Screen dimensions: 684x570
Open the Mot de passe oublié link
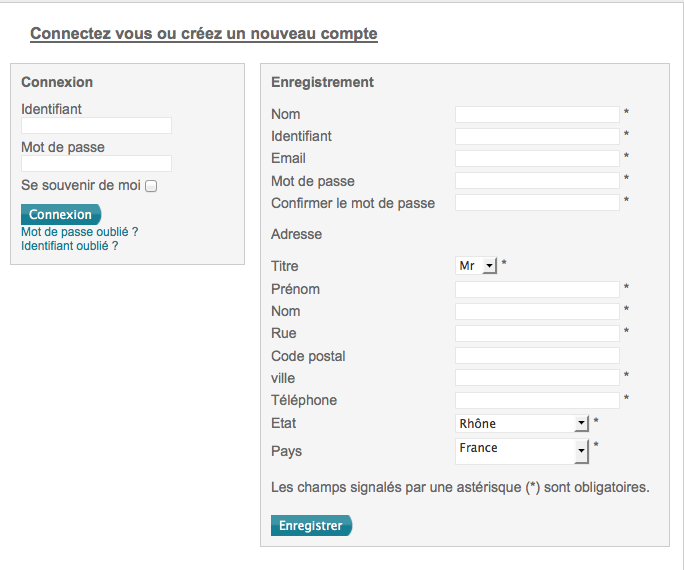pyautogui.click(x=79, y=232)
